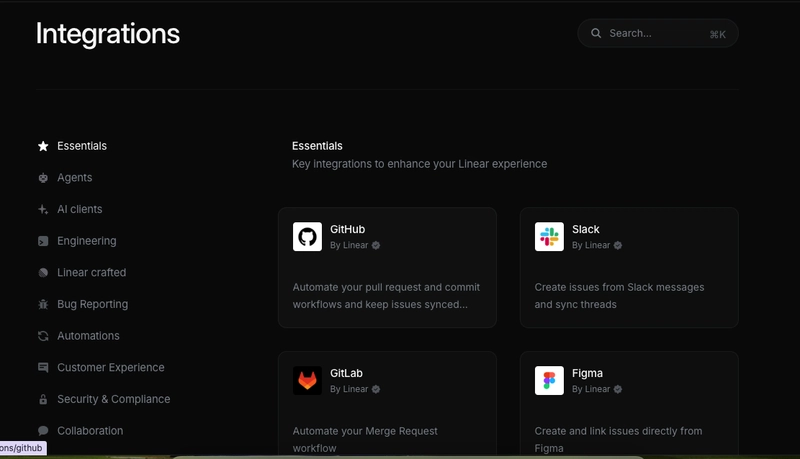Image resolution: width=800 pixels, height=459 pixels.
Task: Click the Figma integration title
Action: (x=587, y=373)
